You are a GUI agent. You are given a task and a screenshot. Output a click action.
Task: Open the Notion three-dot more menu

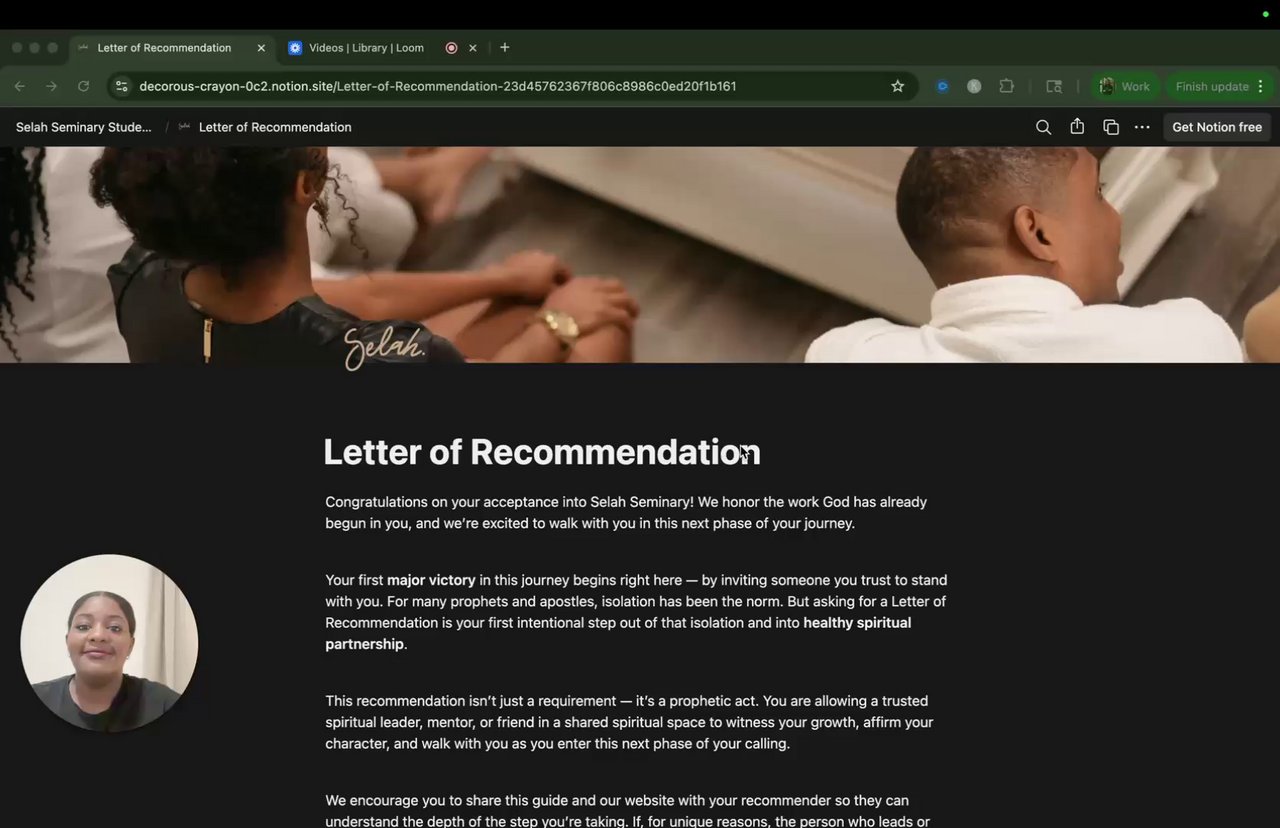pyautogui.click(x=1142, y=127)
